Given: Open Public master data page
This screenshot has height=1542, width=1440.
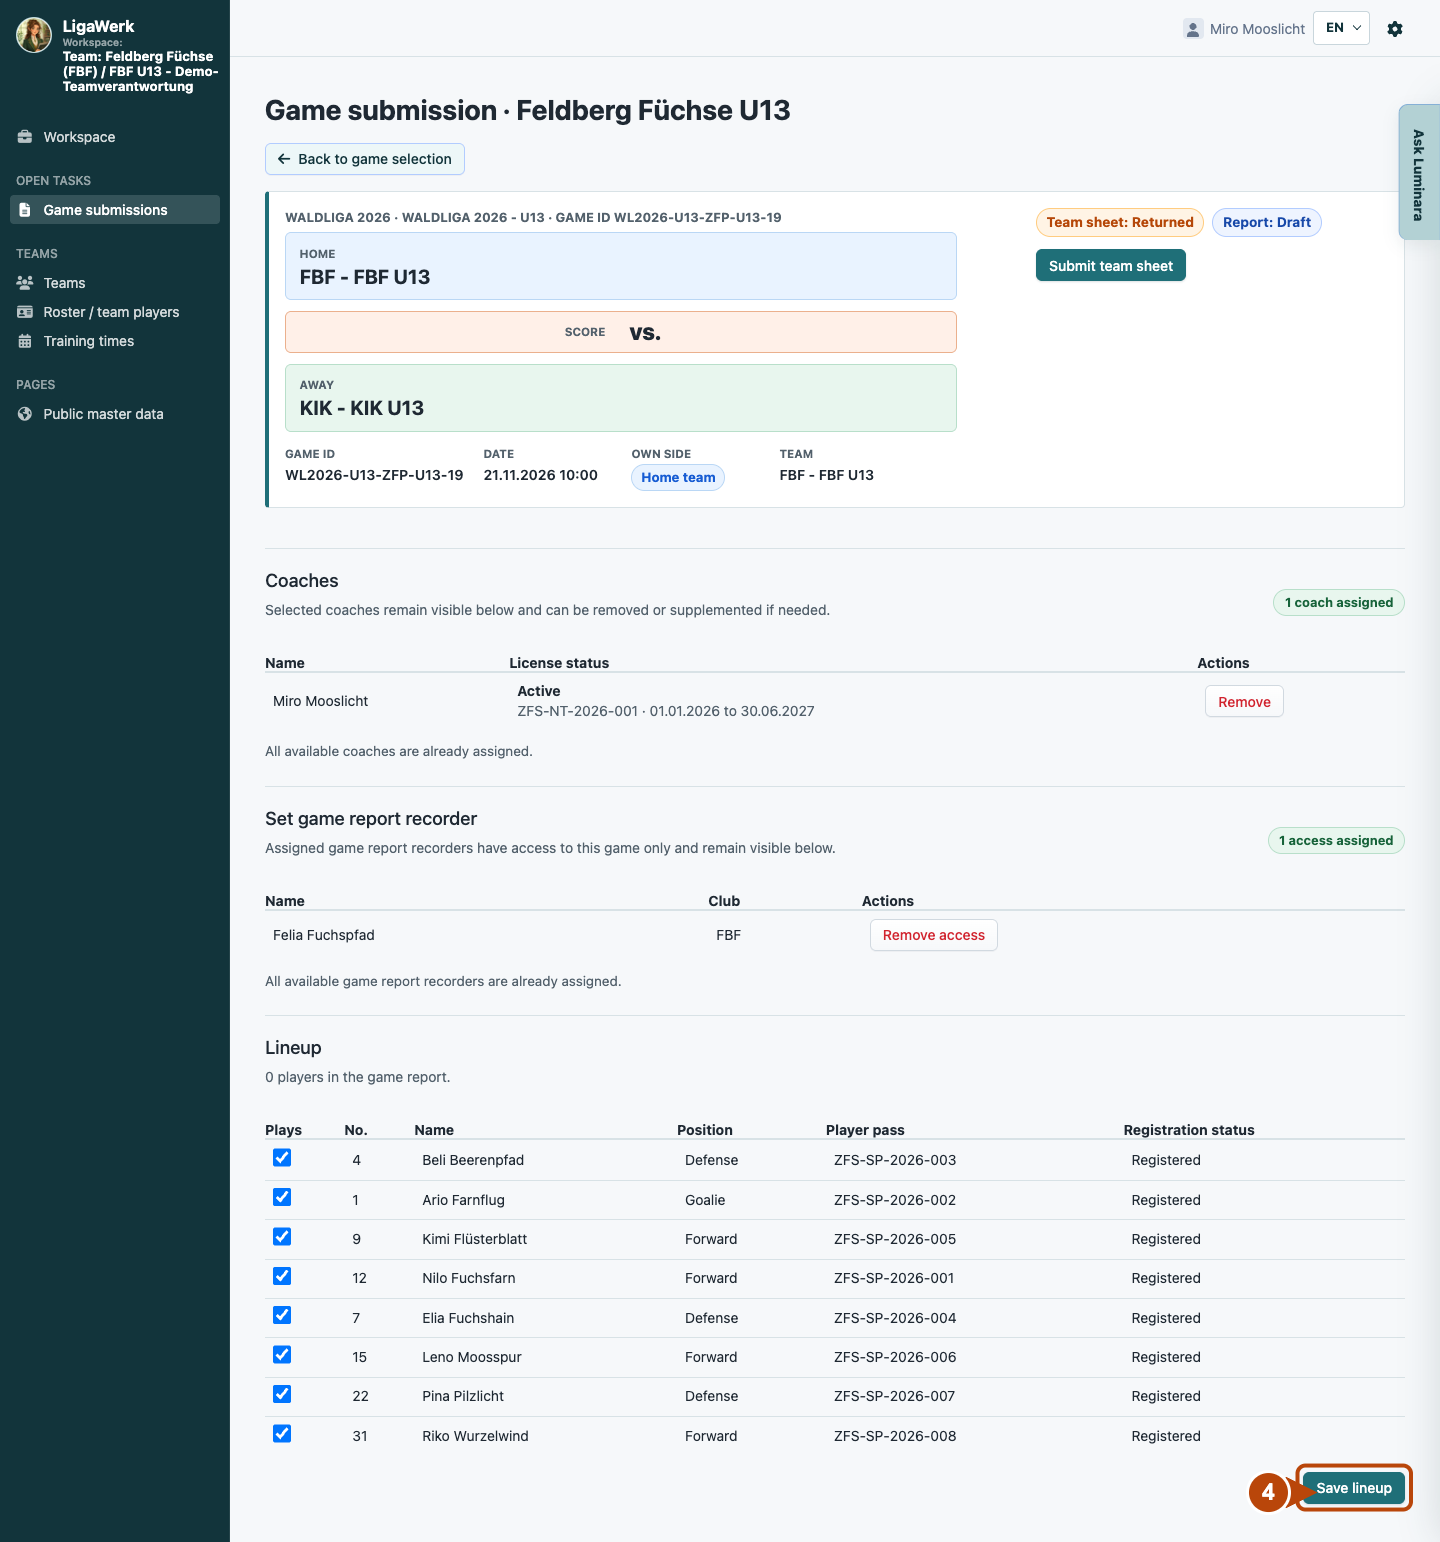Looking at the screenshot, I should tap(115, 414).
